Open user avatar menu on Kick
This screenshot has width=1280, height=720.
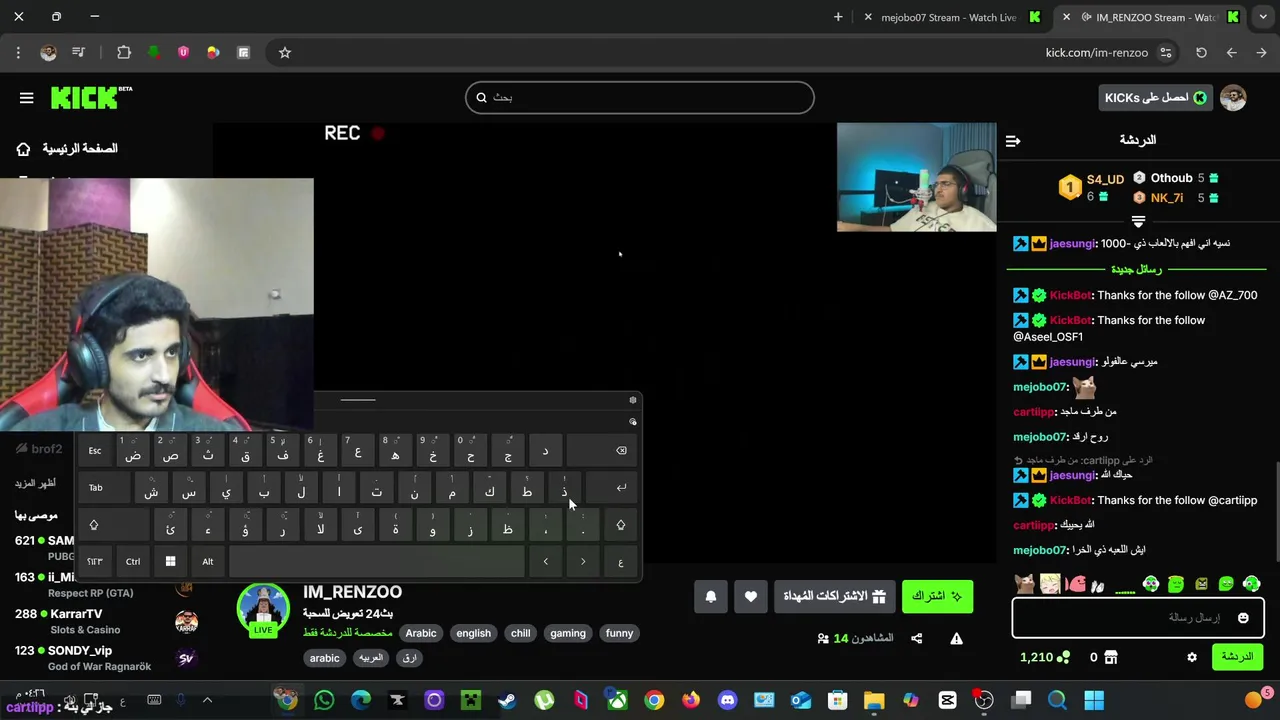(1233, 97)
